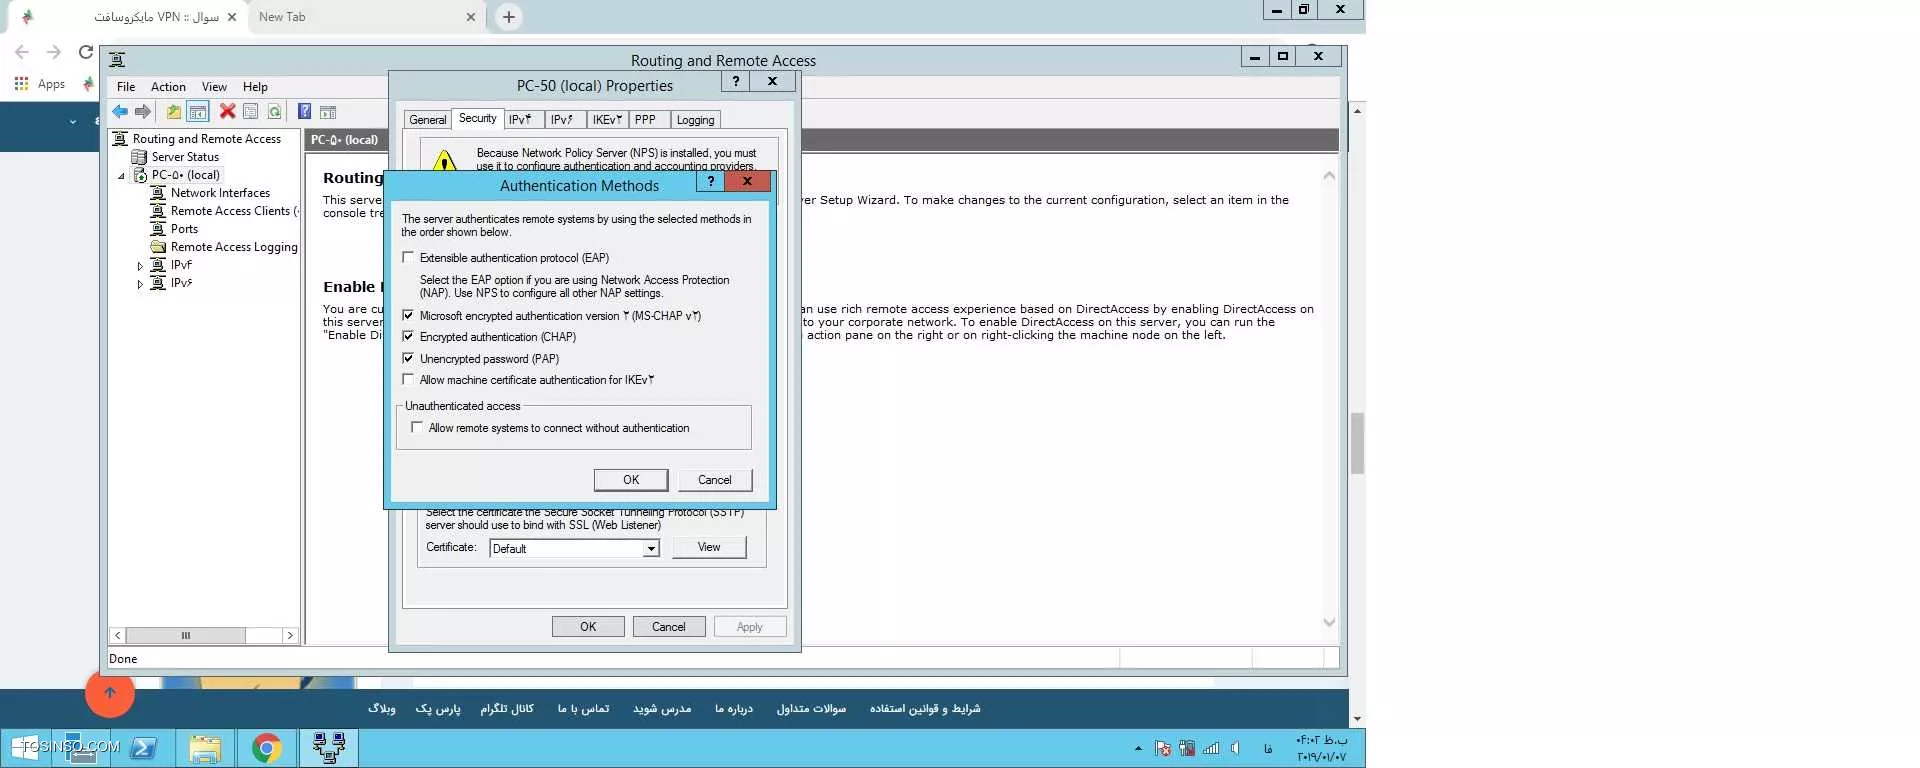
Task: Click the language indicator فا in taskbar
Action: (1268, 748)
